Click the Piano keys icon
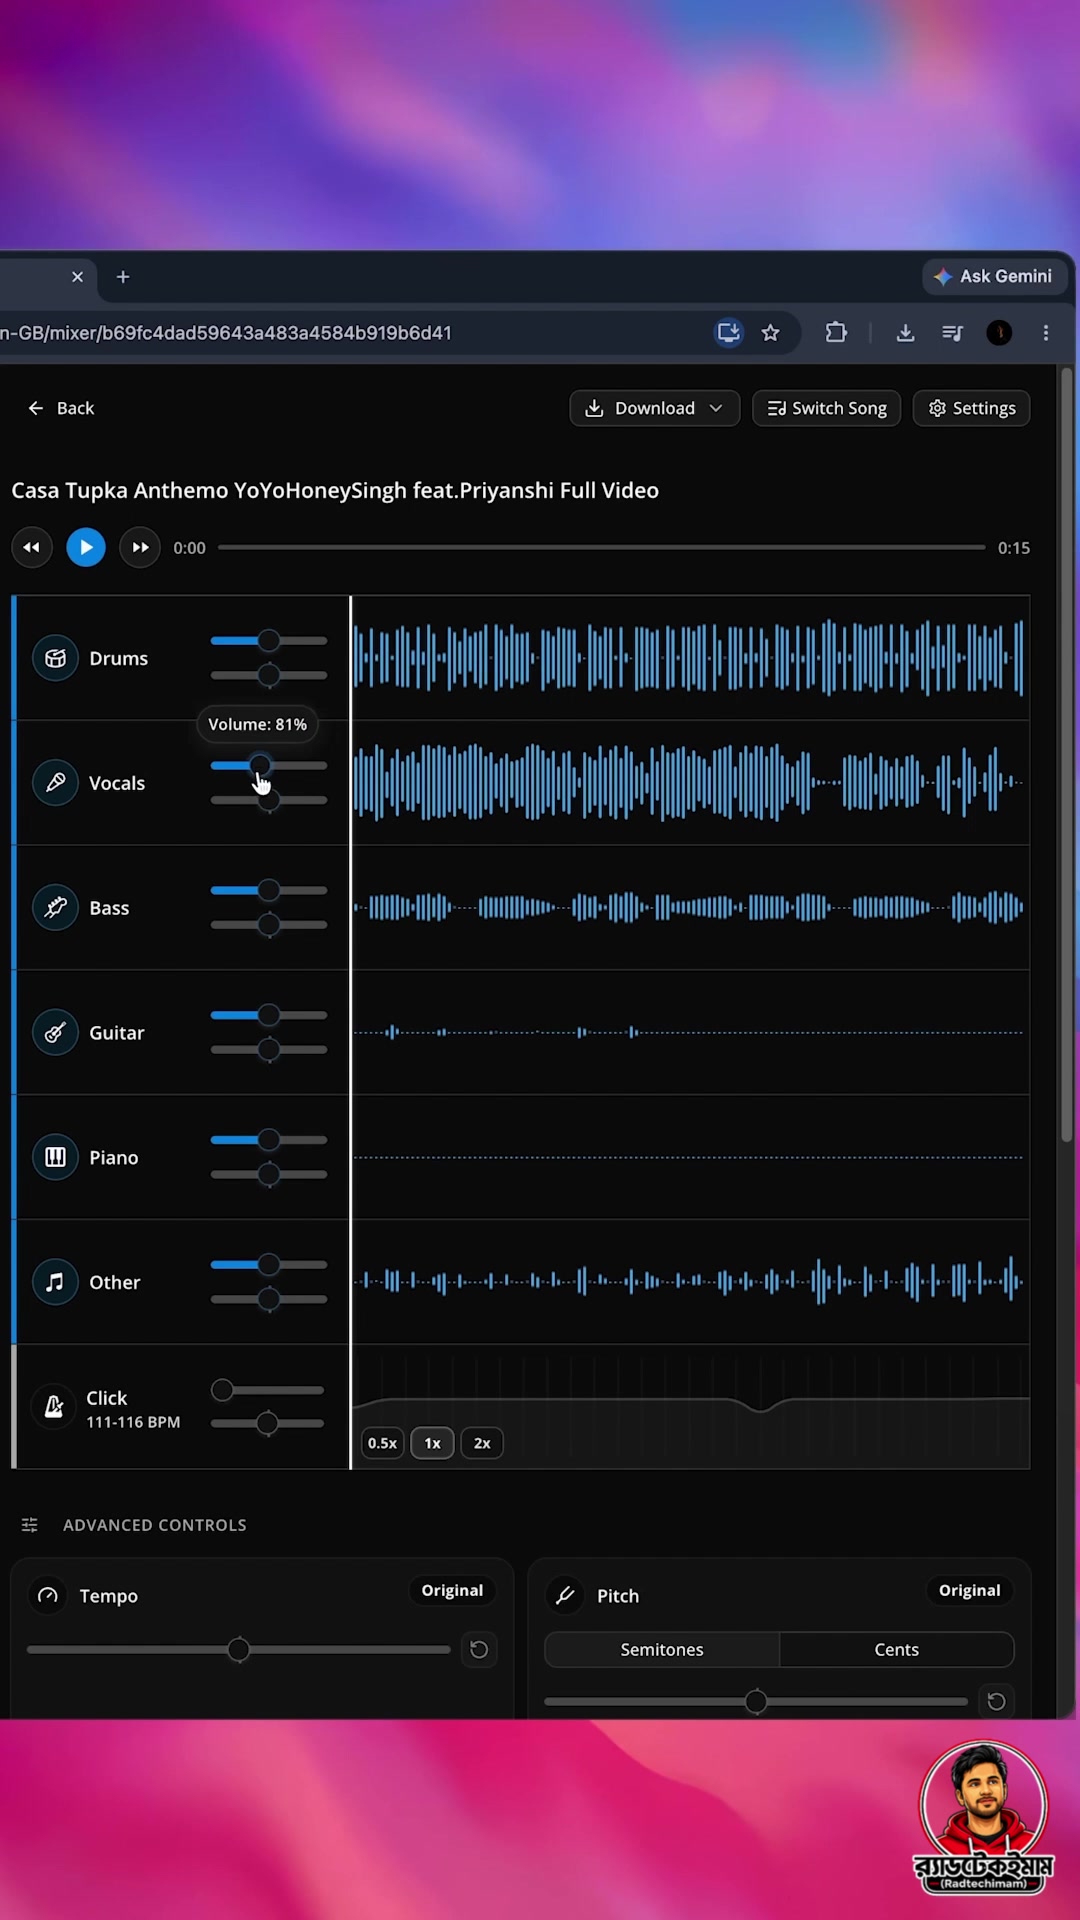Viewport: 1080px width, 1920px height. 55,1157
